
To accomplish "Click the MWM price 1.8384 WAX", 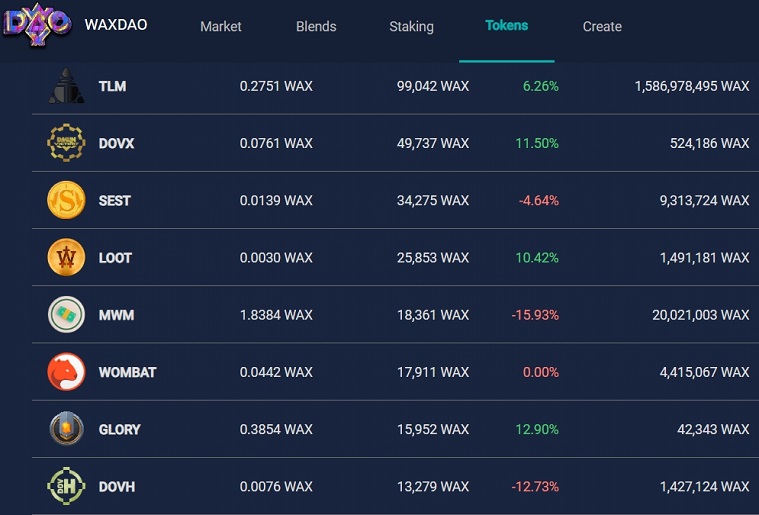I will click(276, 315).
